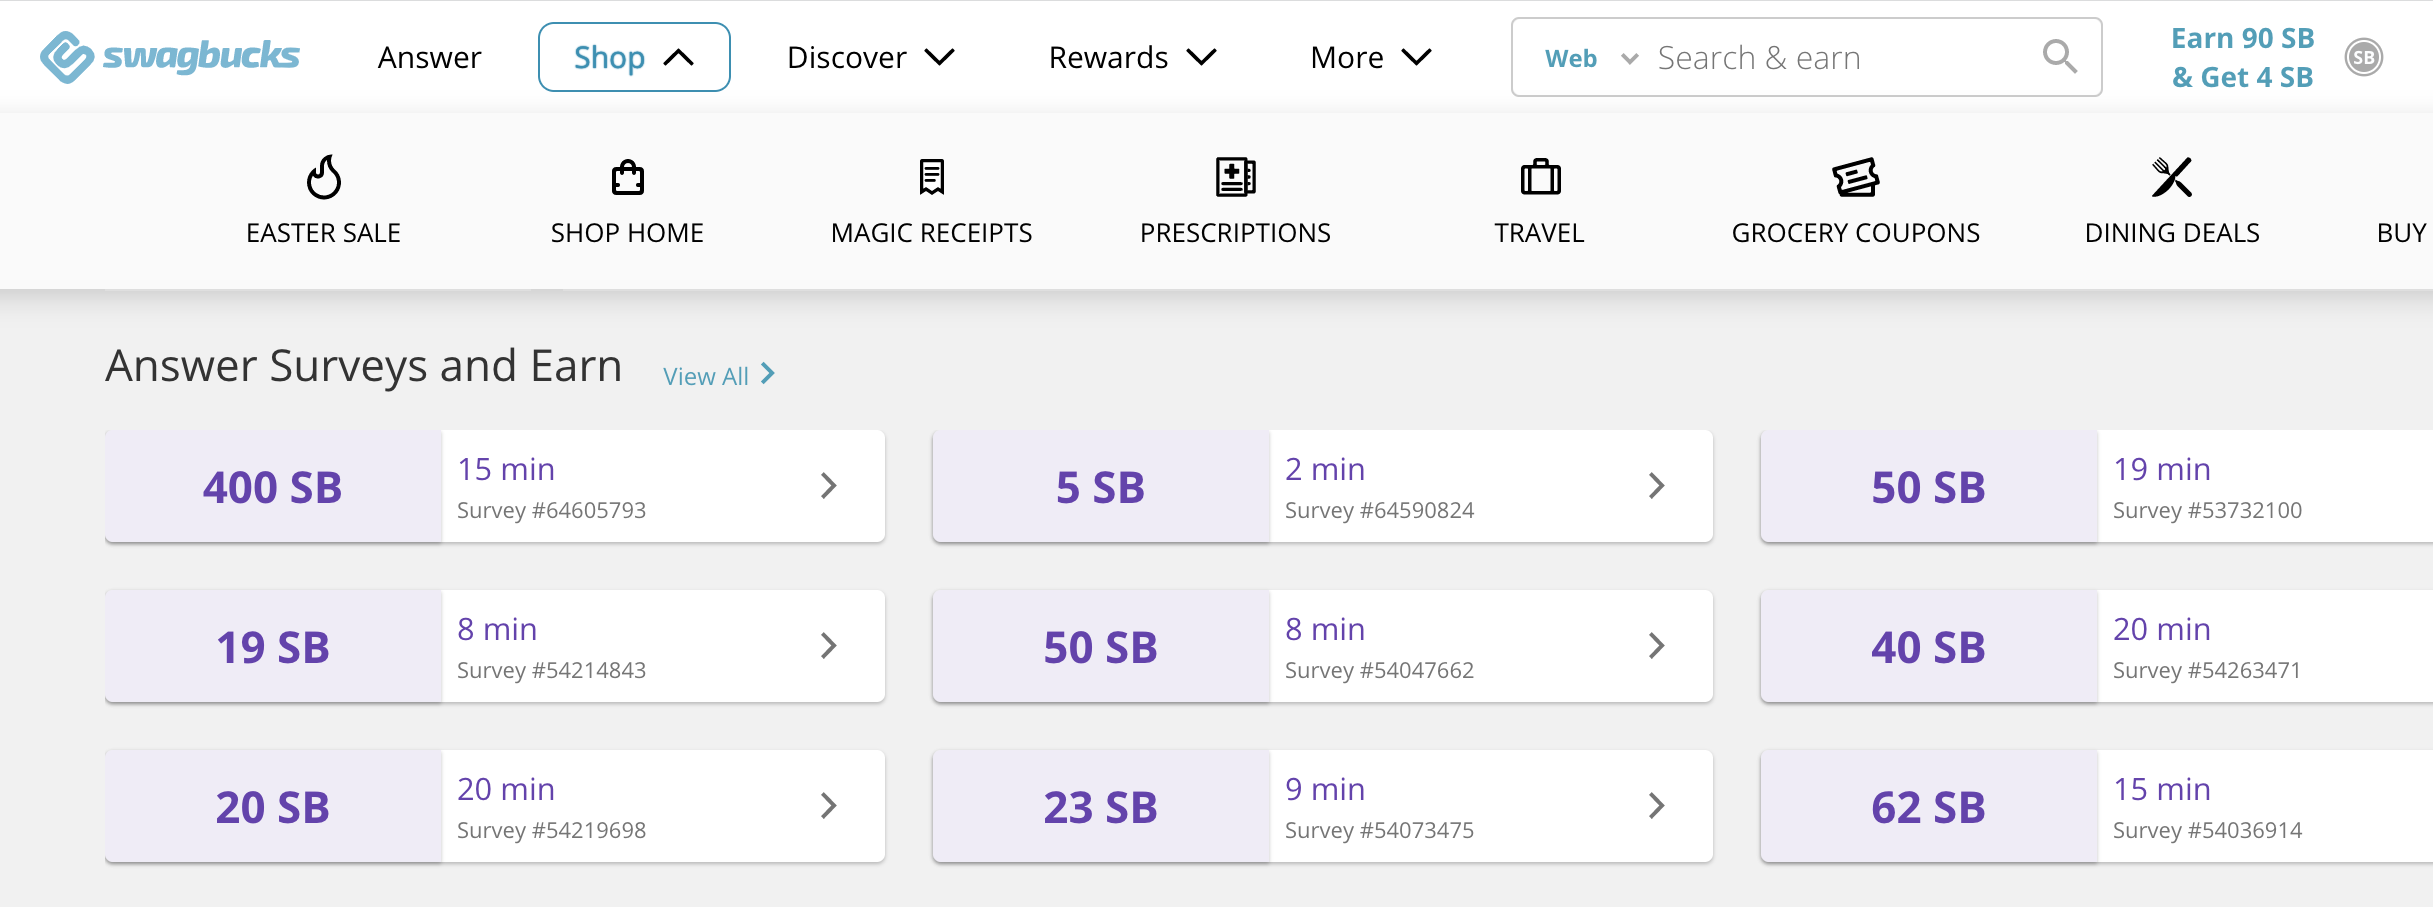Click the search magnifying glass icon
This screenshot has height=907, width=2433.
[2059, 57]
